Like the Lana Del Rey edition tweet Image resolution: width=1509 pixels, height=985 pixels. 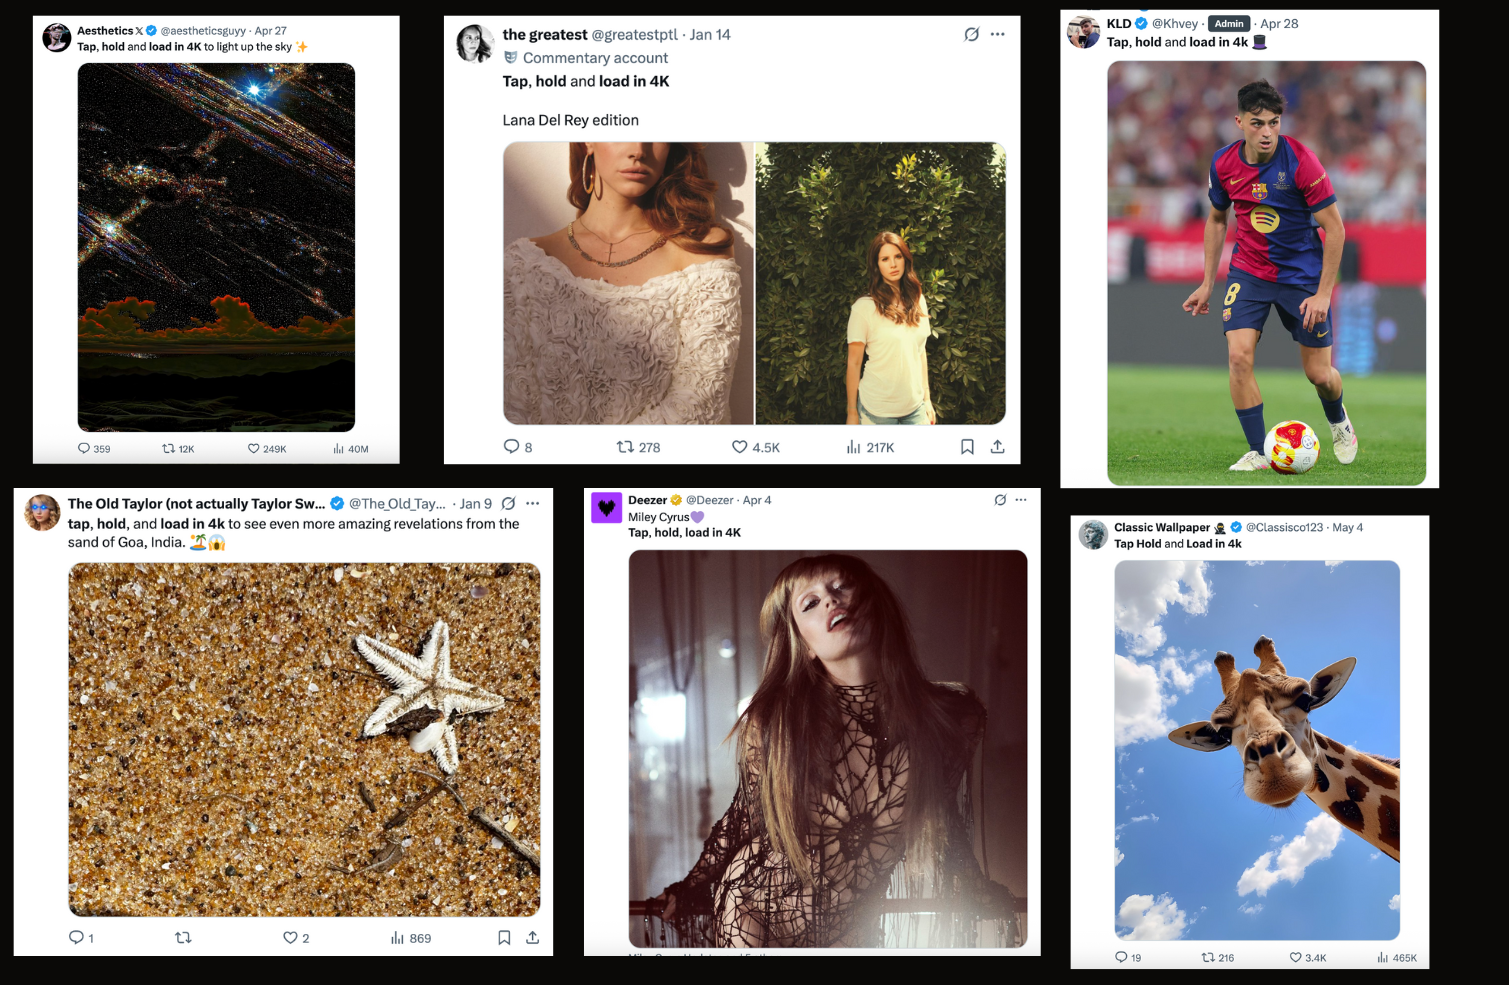tap(740, 447)
